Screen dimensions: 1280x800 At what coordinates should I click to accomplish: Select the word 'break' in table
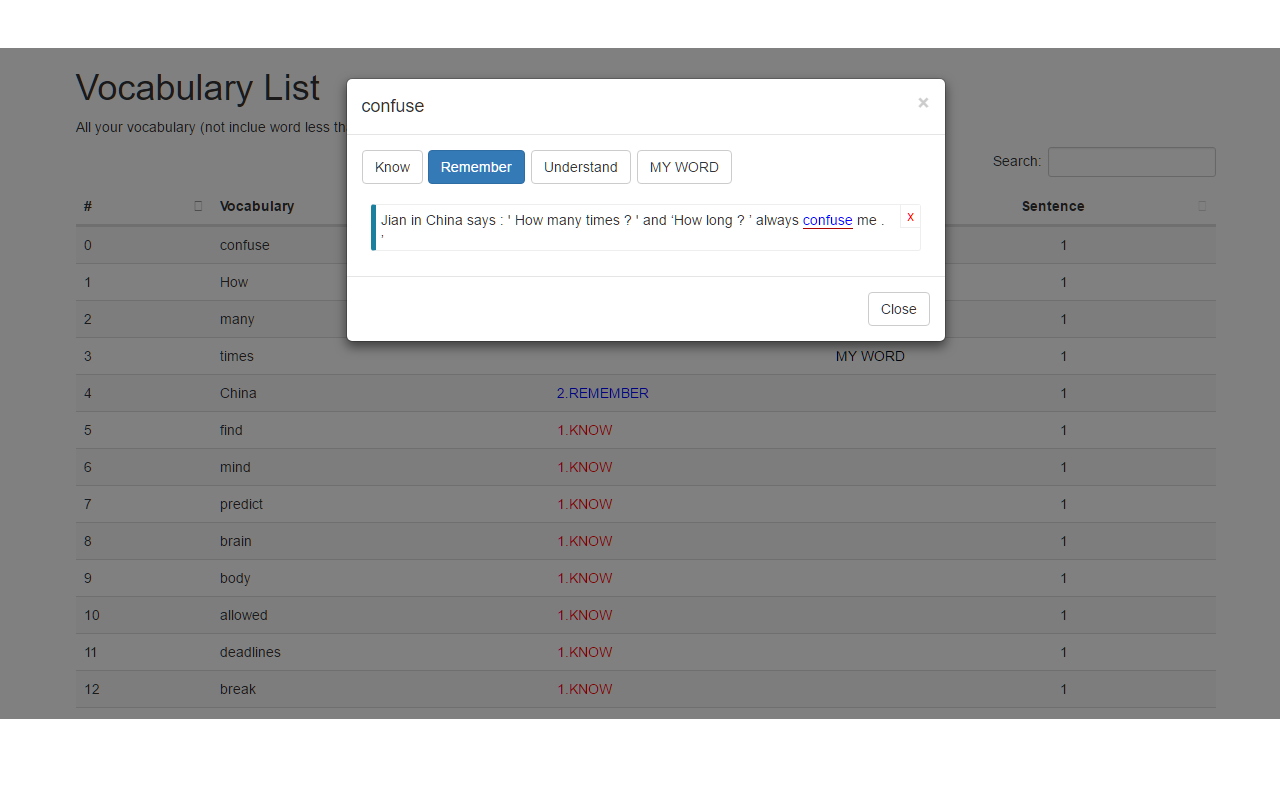238,689
